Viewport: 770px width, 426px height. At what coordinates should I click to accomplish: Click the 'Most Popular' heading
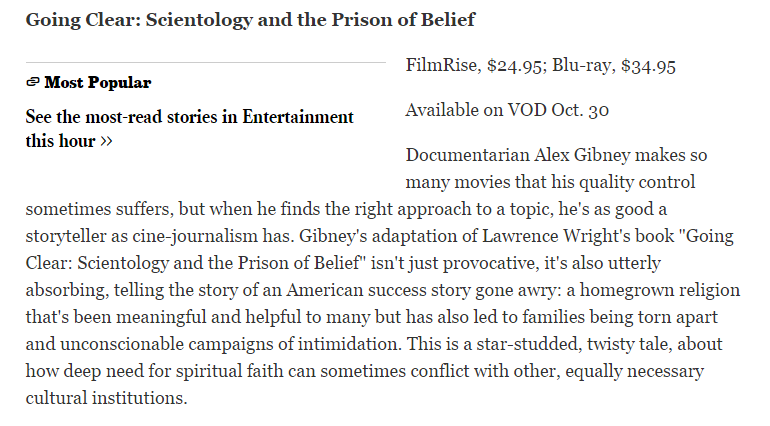point(98,82)
